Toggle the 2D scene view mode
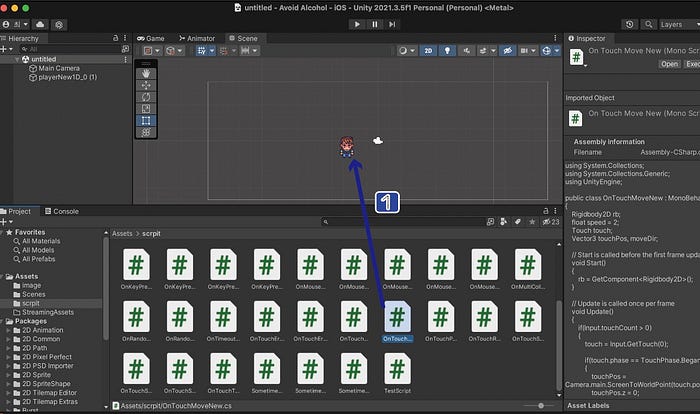700x414 pixels. coord(428,50)
